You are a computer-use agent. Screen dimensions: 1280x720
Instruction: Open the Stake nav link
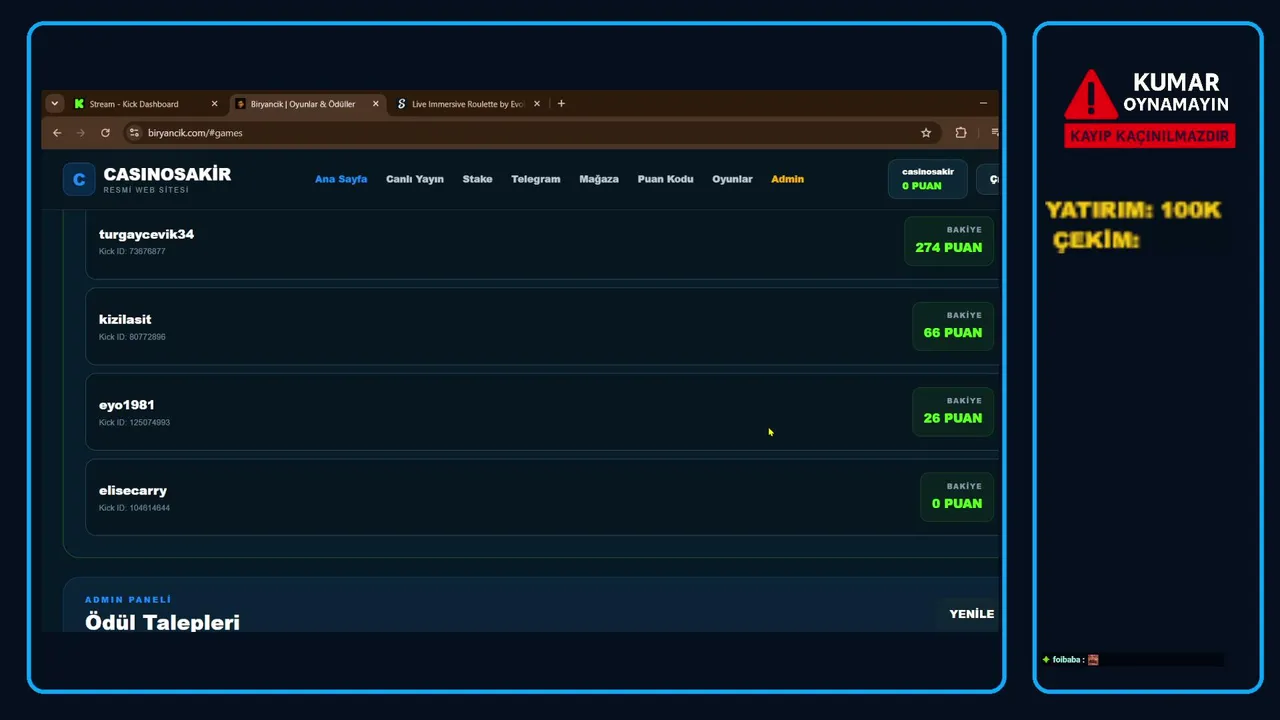[x=477, y=179]
